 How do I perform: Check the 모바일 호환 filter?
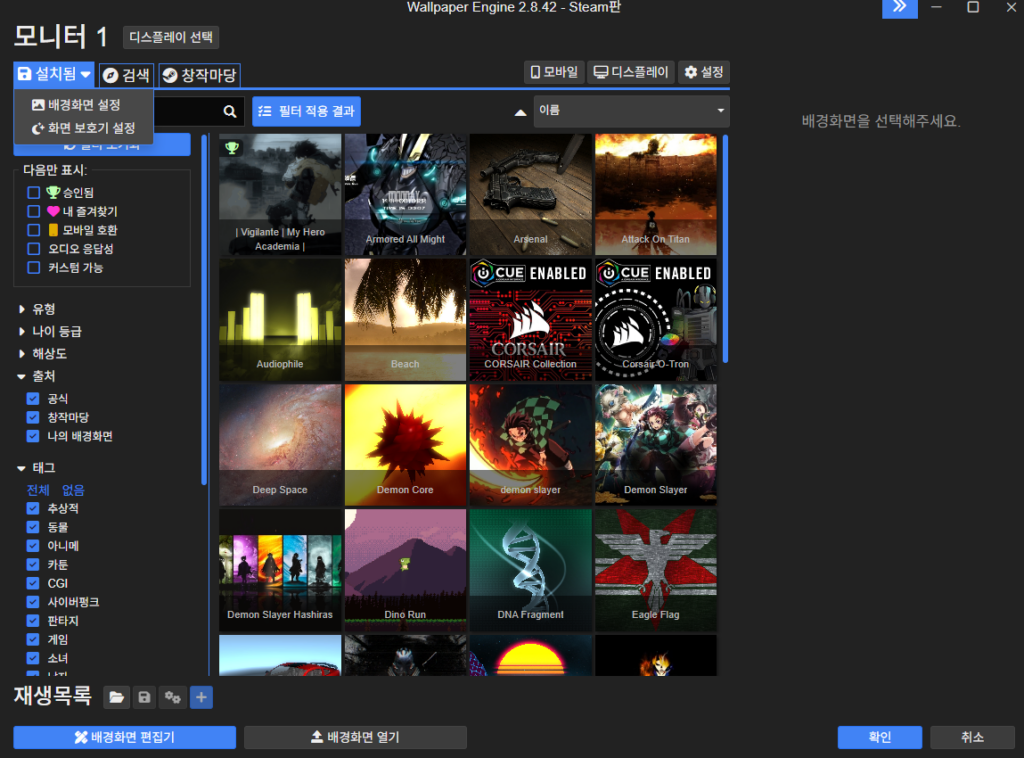click(x=34, y=230)
